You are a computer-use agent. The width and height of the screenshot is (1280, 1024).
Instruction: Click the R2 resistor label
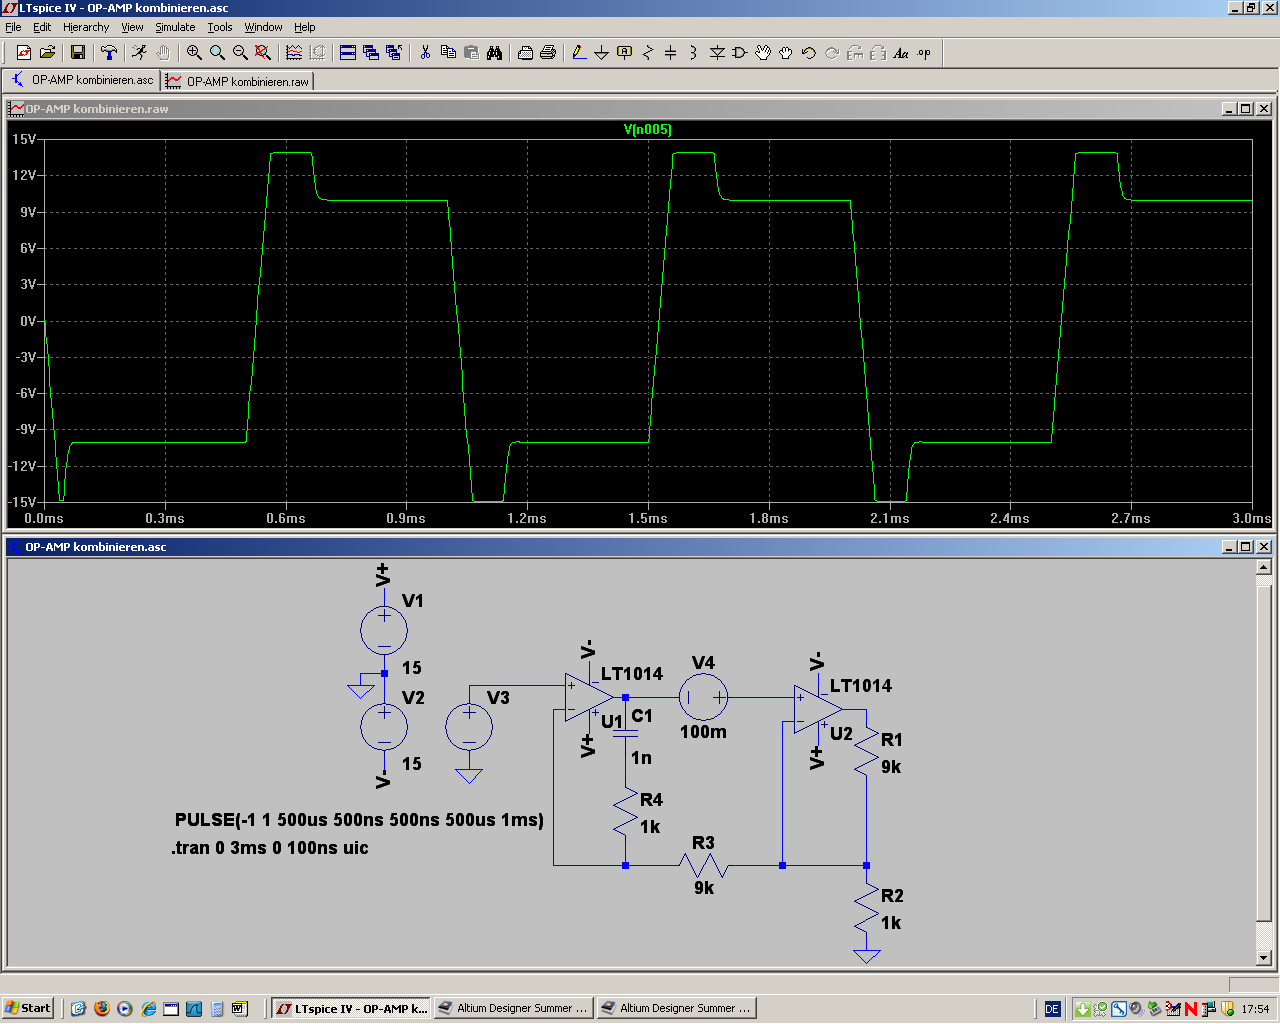coord(892,896)
